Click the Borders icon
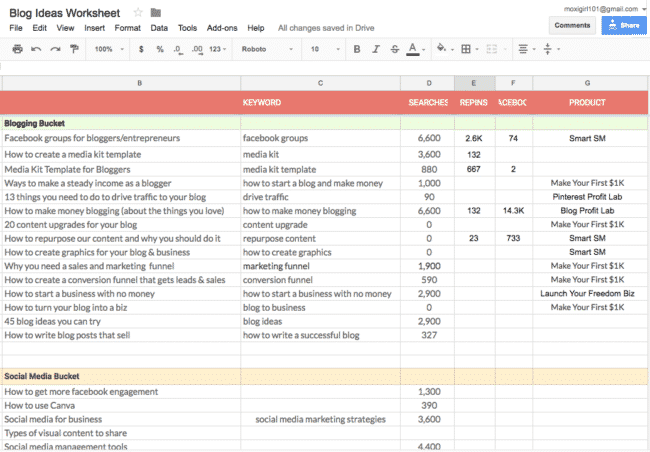Screen dimensions: 650x452 pyautogui.click(x=466, y=49)
